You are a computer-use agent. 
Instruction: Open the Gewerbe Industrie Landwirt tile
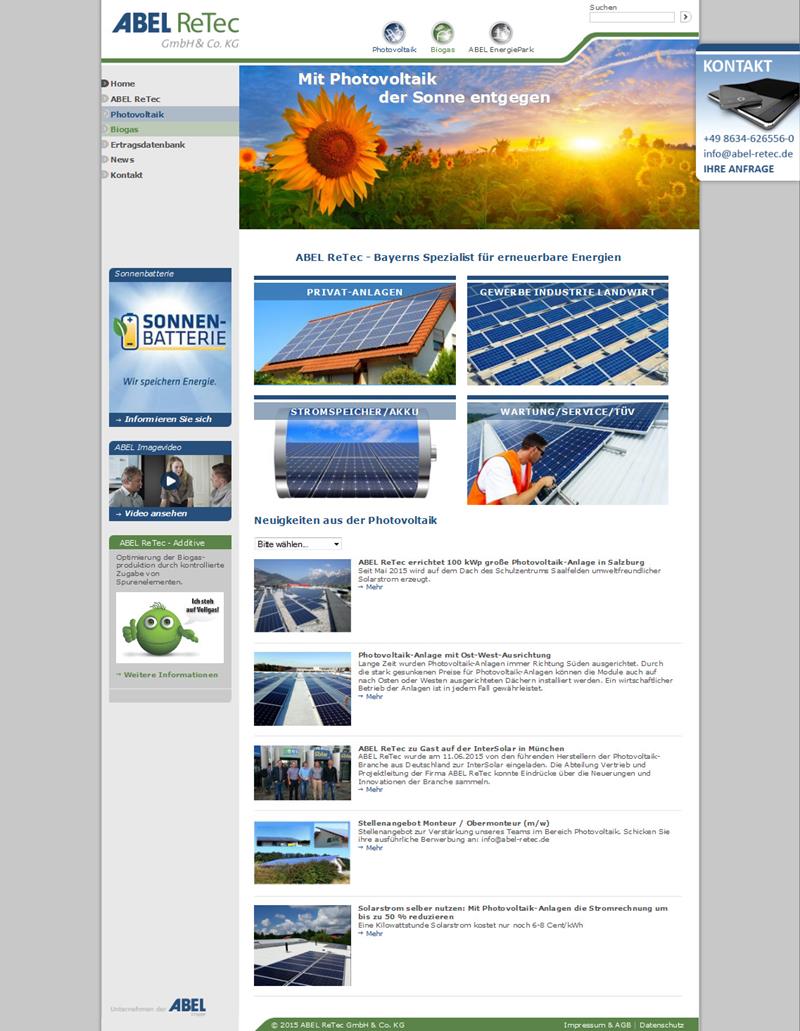(568, 331)
